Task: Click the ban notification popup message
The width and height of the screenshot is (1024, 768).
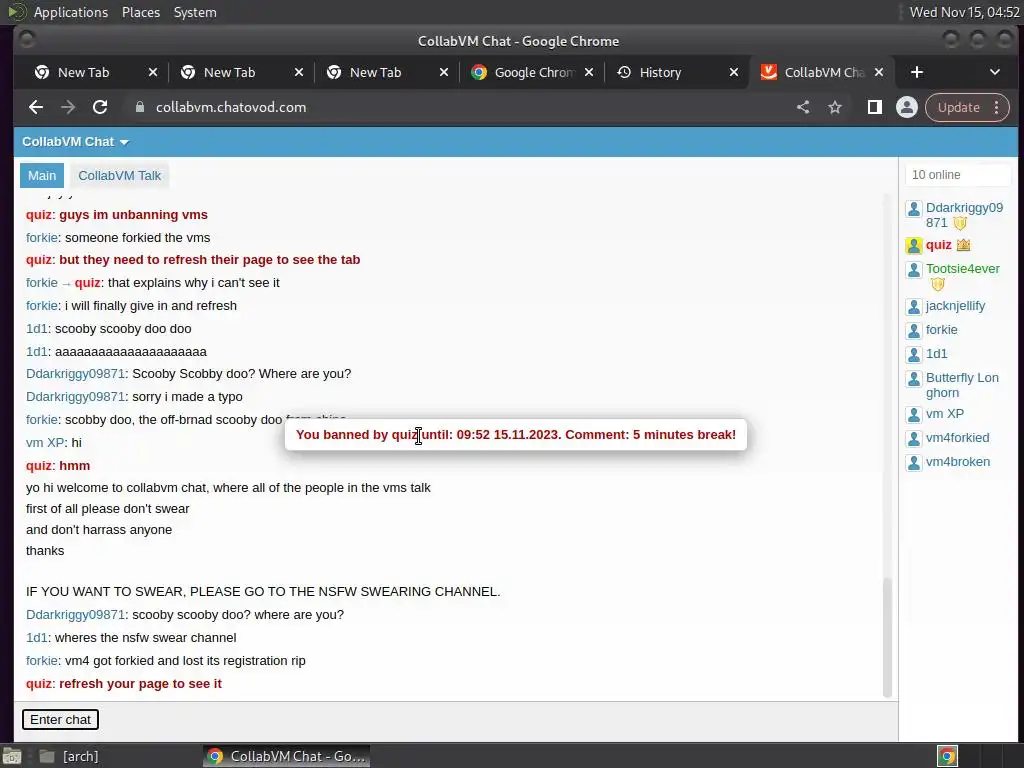Action: click(516, 435)
